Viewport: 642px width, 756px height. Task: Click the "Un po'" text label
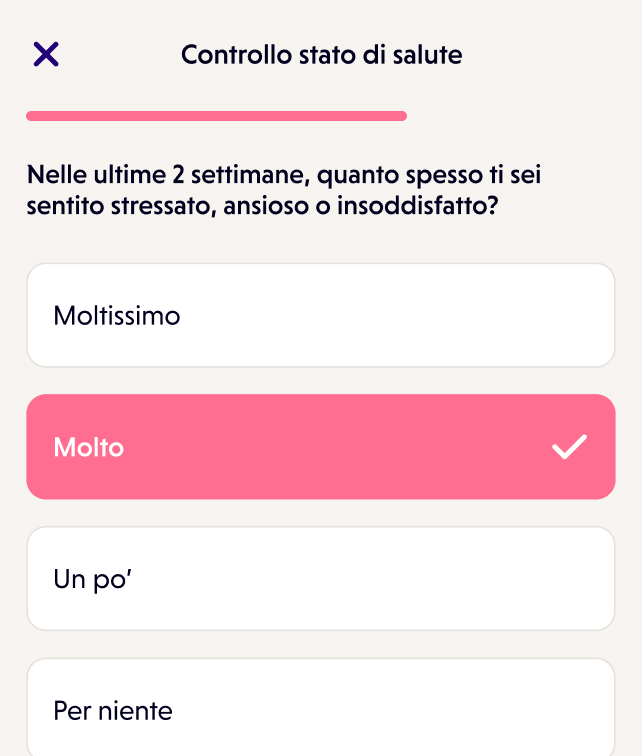[93, 579]
